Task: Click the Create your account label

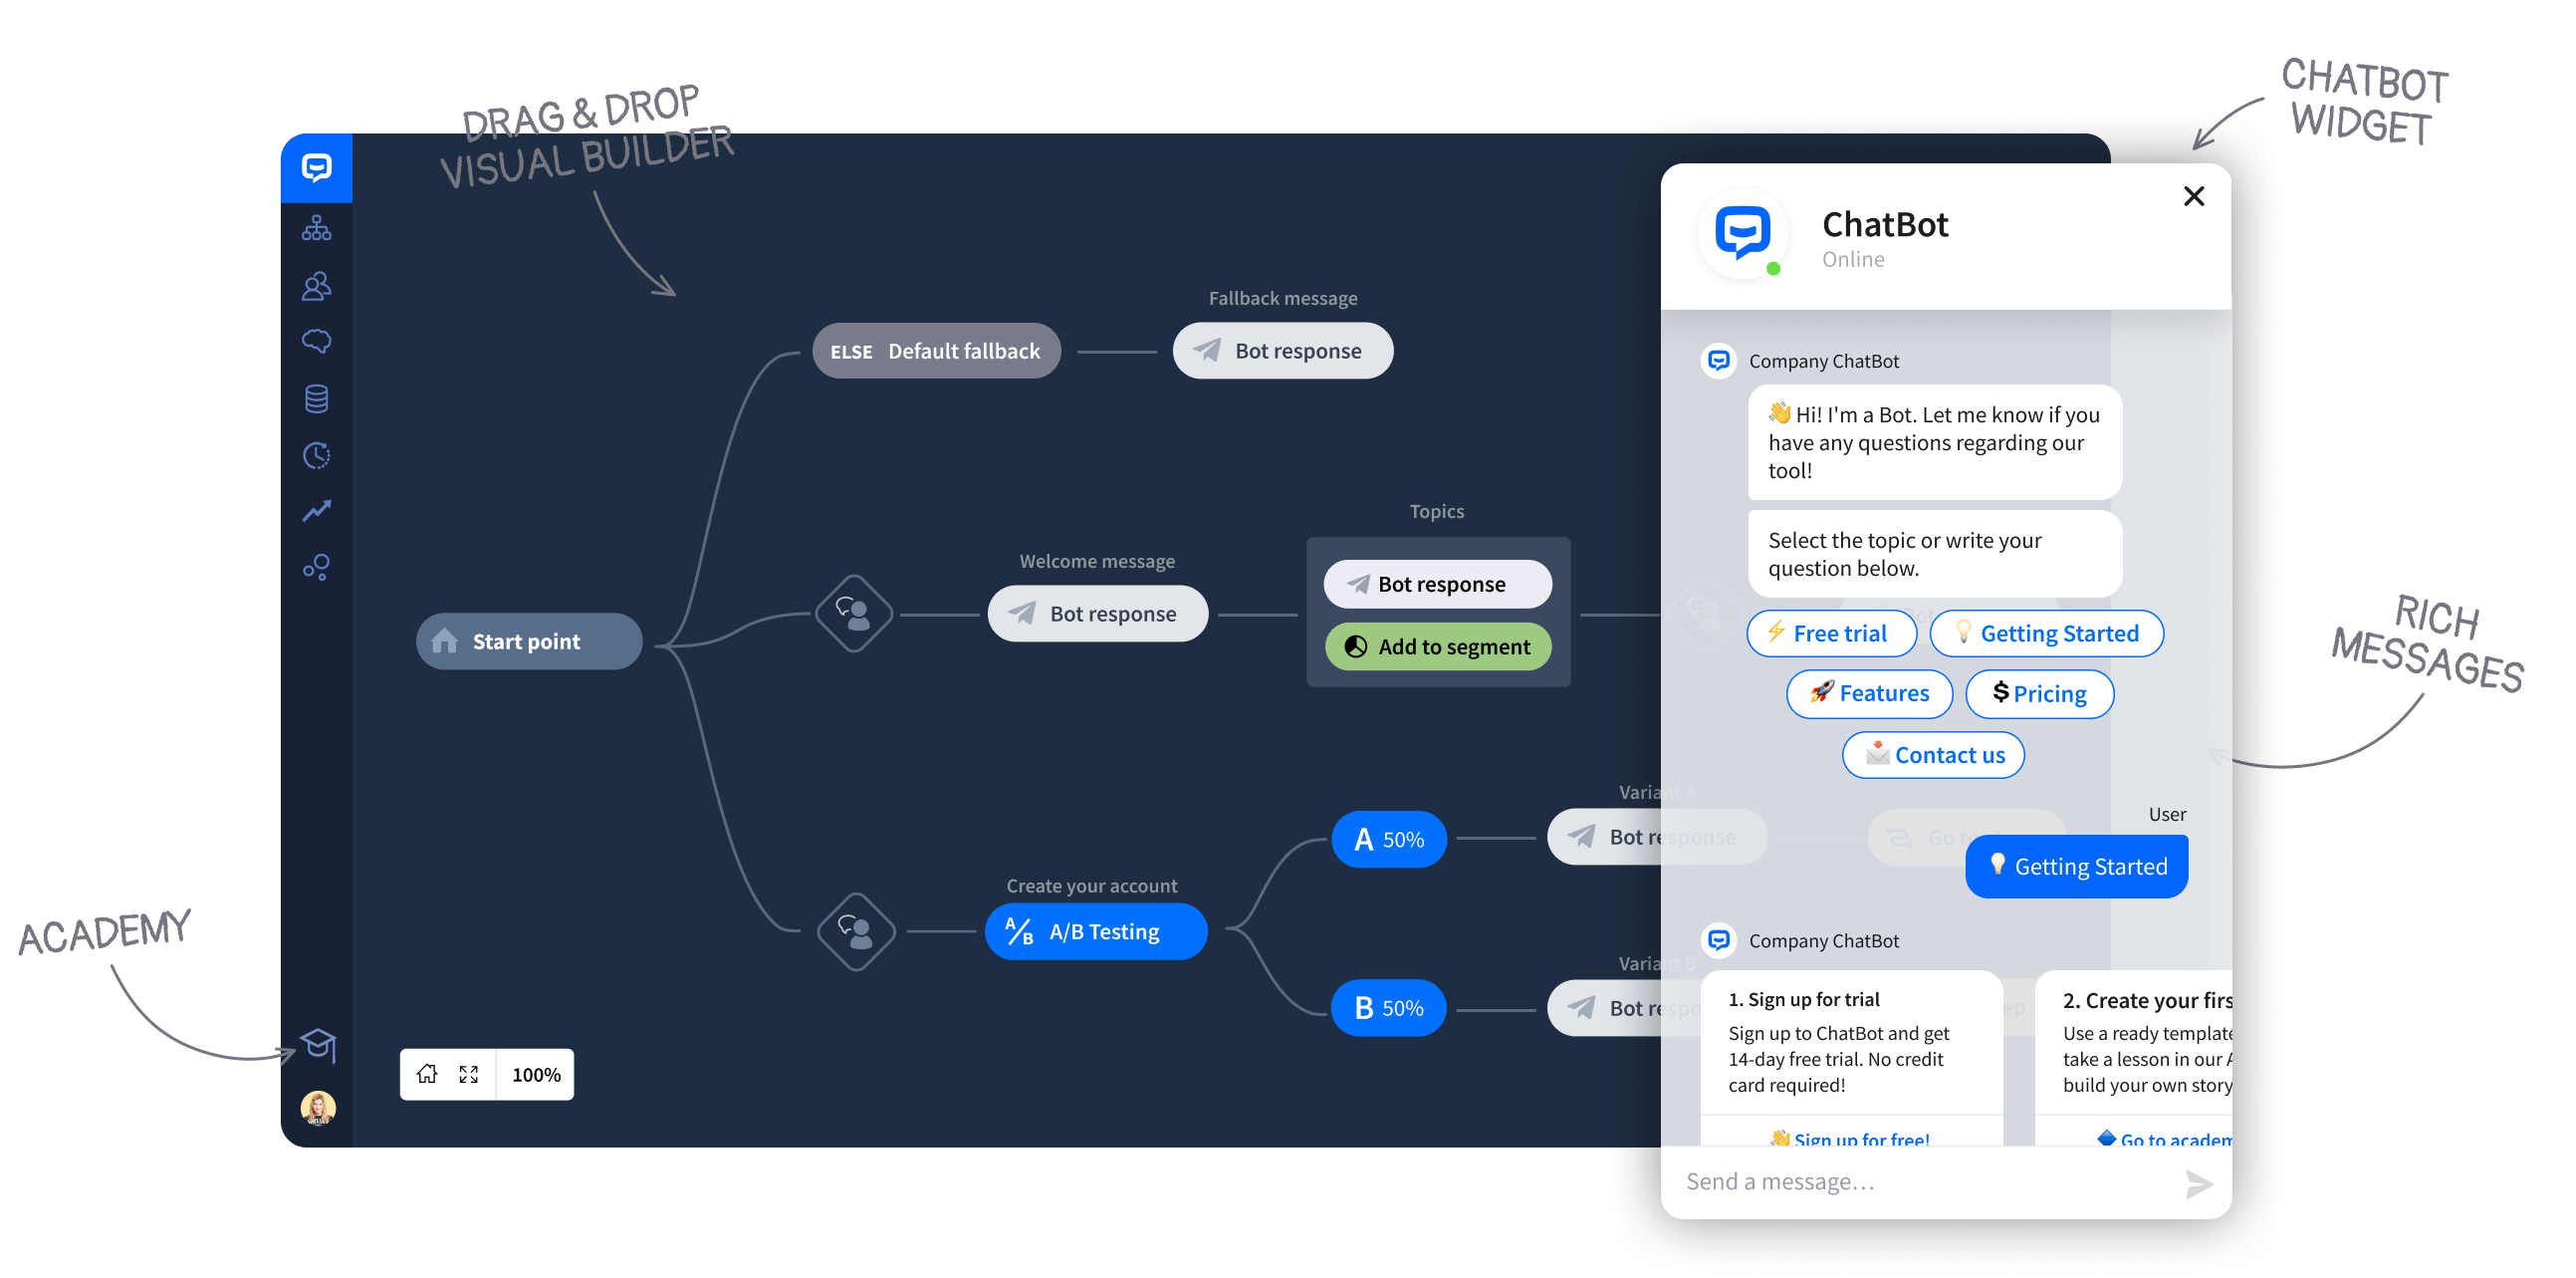Action: tap(1091, 886)
